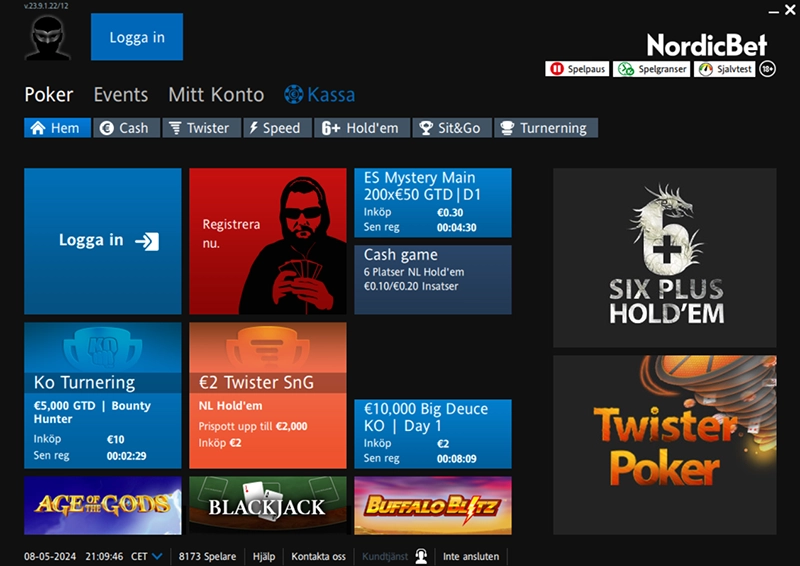Click the NordicBet logo
The image size is (800, 566).
tap(707, 45)
